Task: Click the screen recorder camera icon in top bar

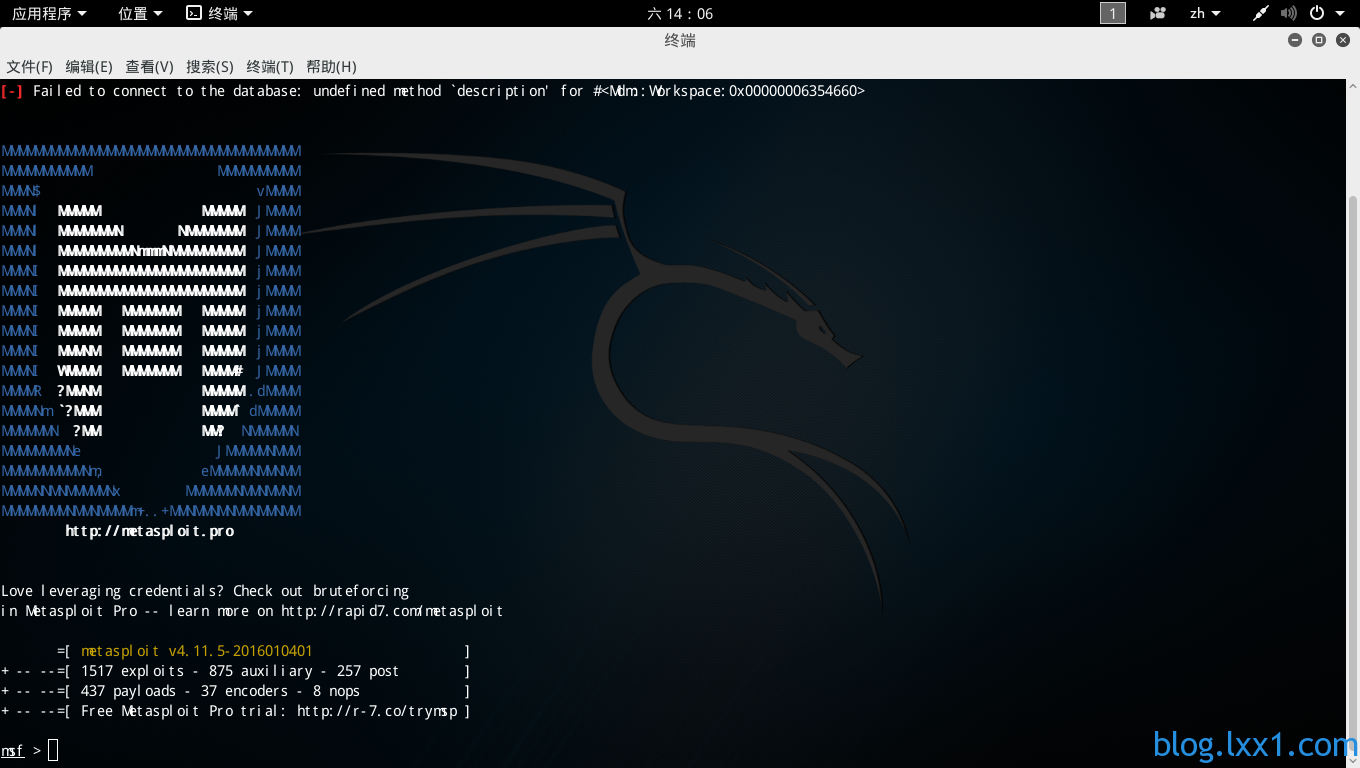Action: click(1158, 13)
